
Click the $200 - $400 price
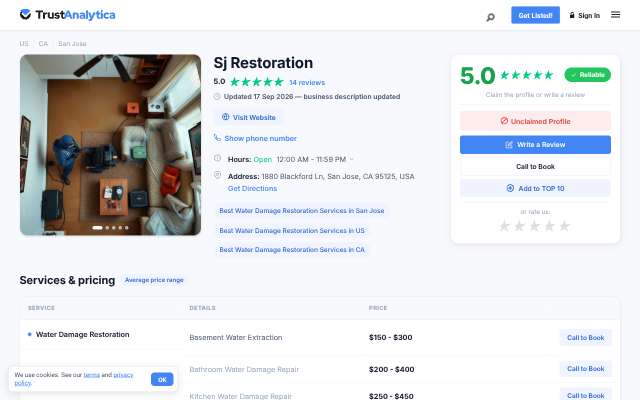391,369
